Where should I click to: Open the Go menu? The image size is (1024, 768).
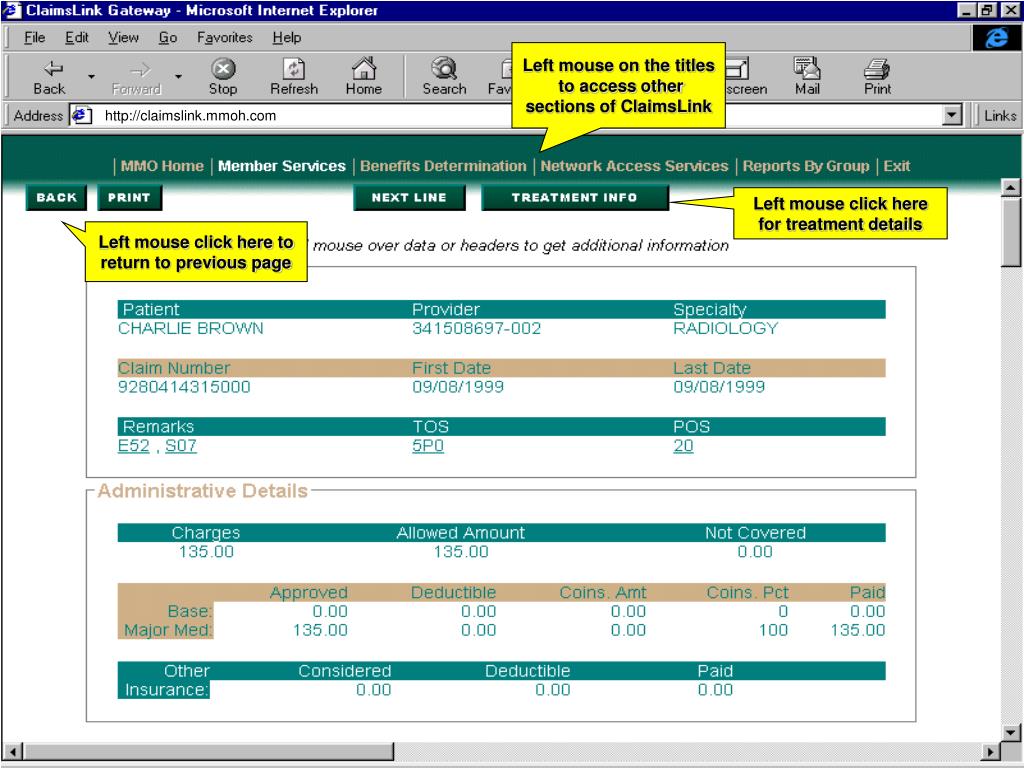coord(168,37)
